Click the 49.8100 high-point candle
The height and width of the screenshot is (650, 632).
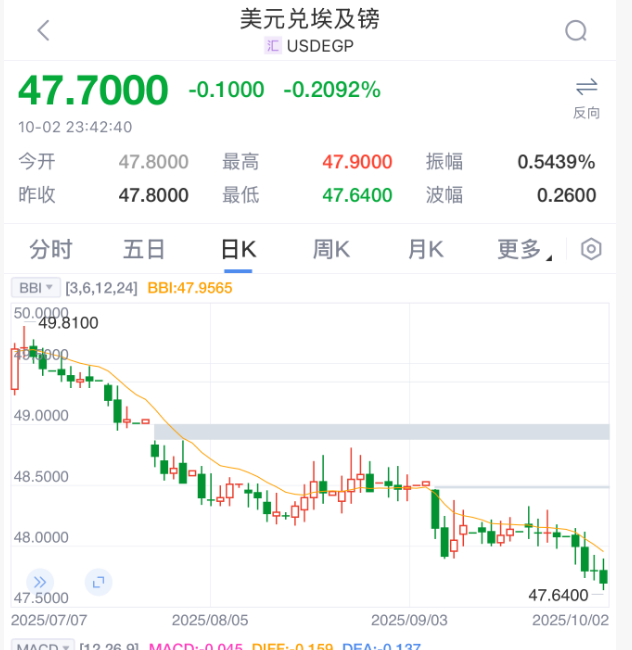click(24, 346)
